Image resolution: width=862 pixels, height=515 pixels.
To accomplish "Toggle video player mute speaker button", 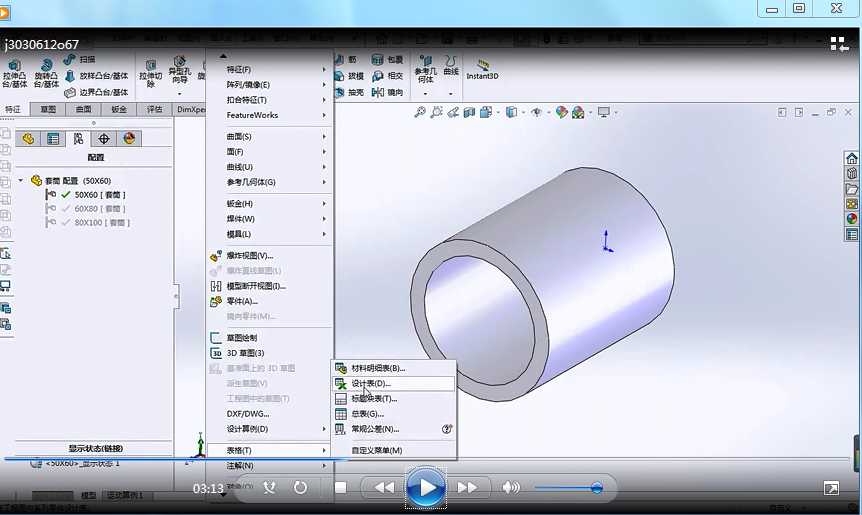I will pyautogui.click(x=511, y=487).
